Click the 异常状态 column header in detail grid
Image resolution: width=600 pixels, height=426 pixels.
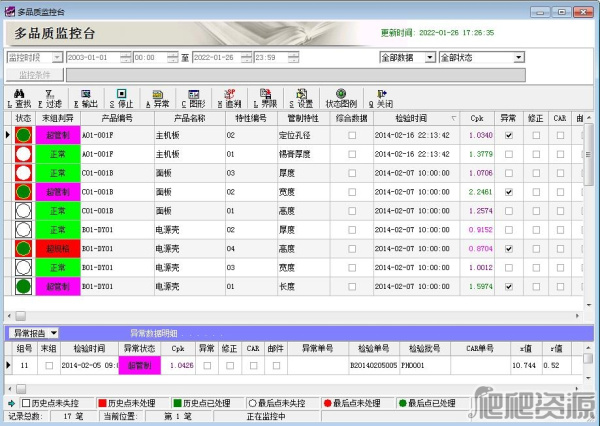coord(139,348)
